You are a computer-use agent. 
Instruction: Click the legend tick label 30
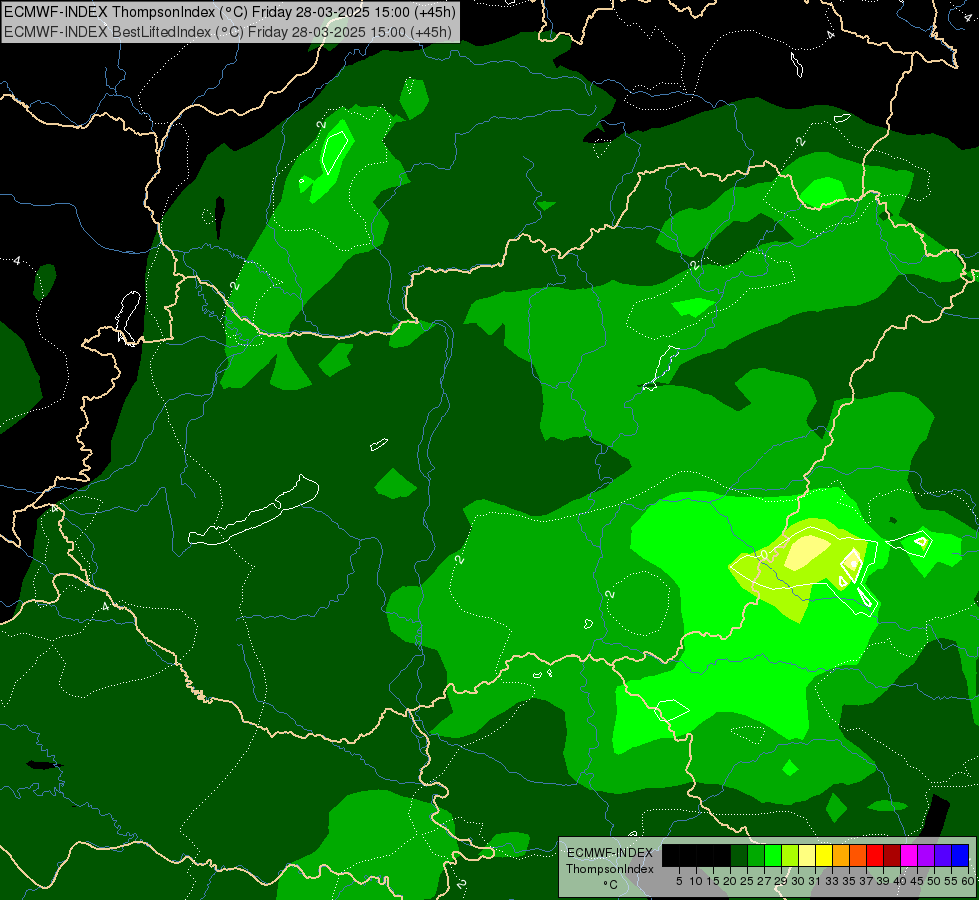pyautogui.click(x=798, y=881)
